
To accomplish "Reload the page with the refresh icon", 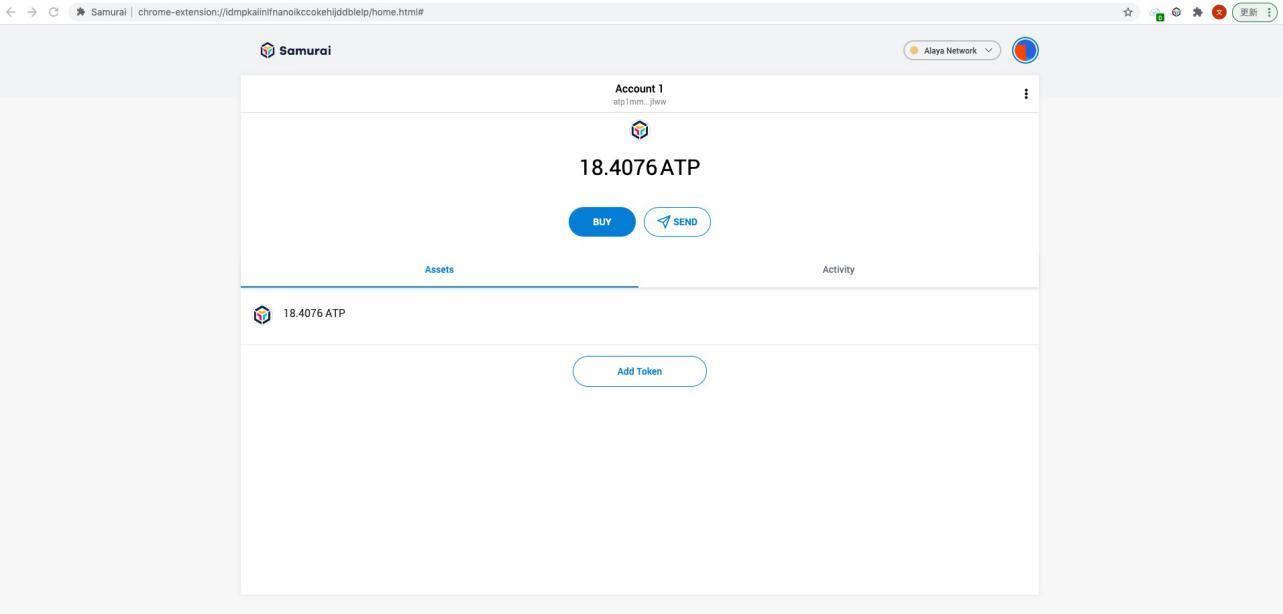I will tap(53, 12).
